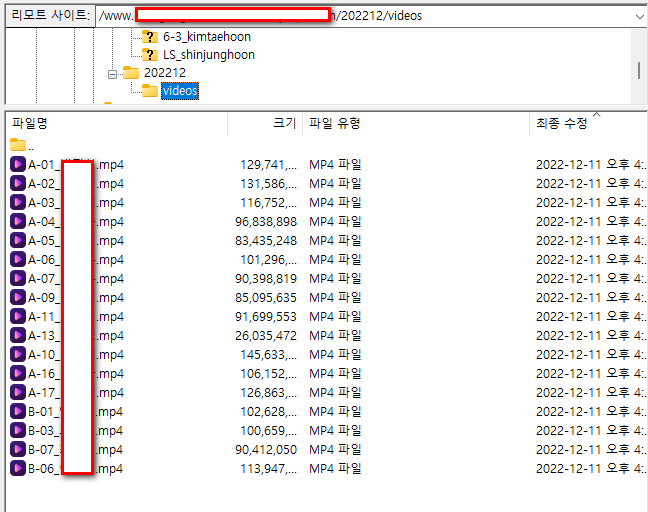The image size is (648, 512).
Task: Click the file size 90,412,050
Action: point(266,450)
